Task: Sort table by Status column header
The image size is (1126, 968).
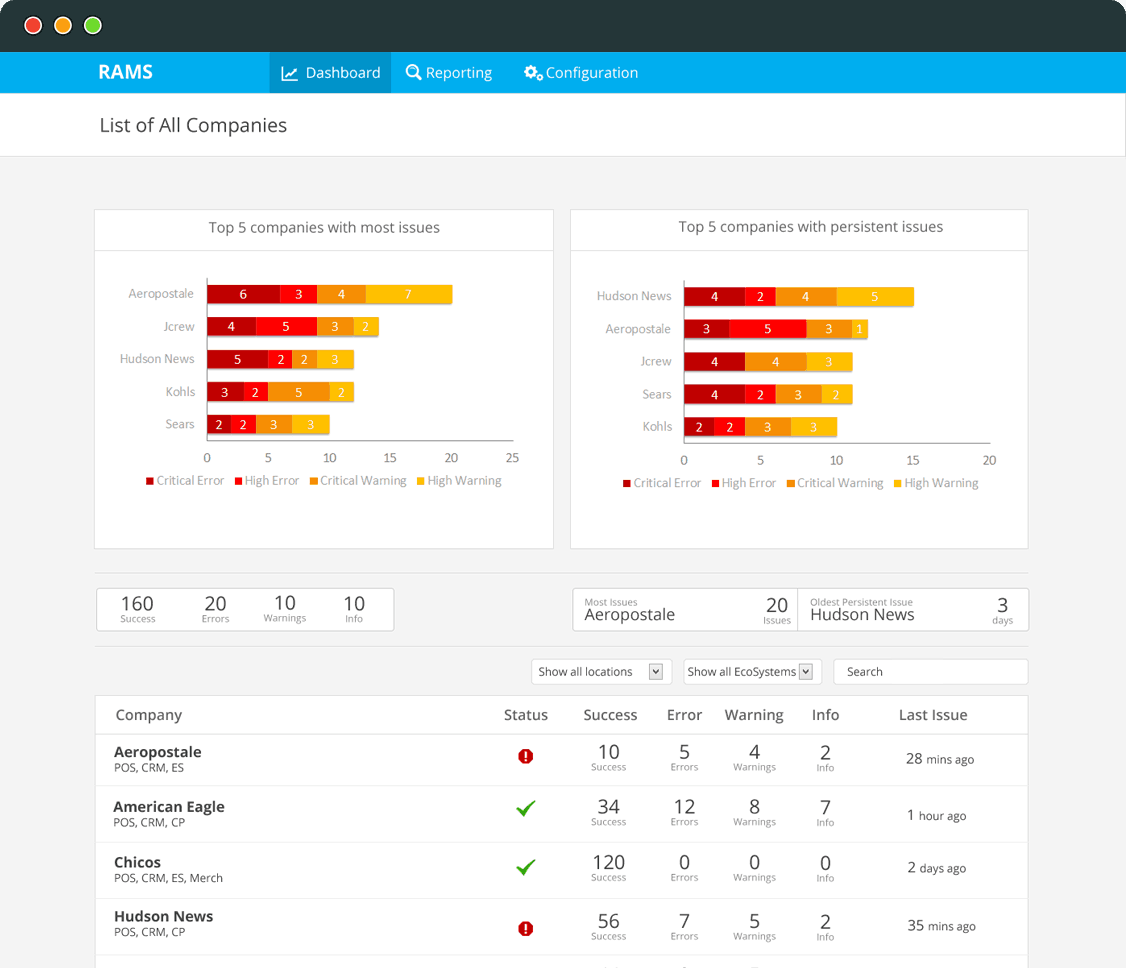Action: click(526, 715)
